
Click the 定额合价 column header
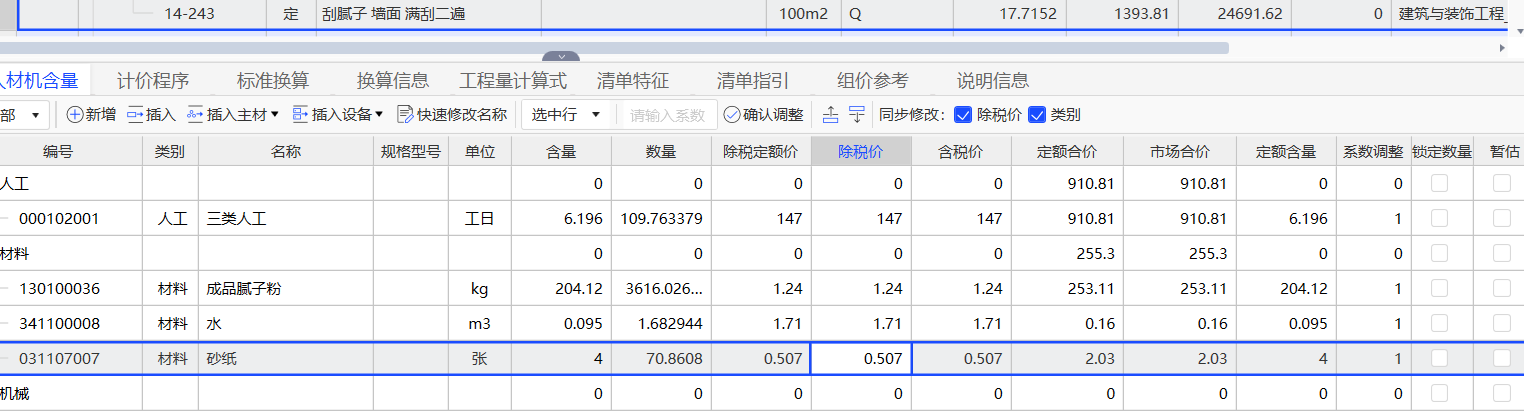tap(1067, 152)
